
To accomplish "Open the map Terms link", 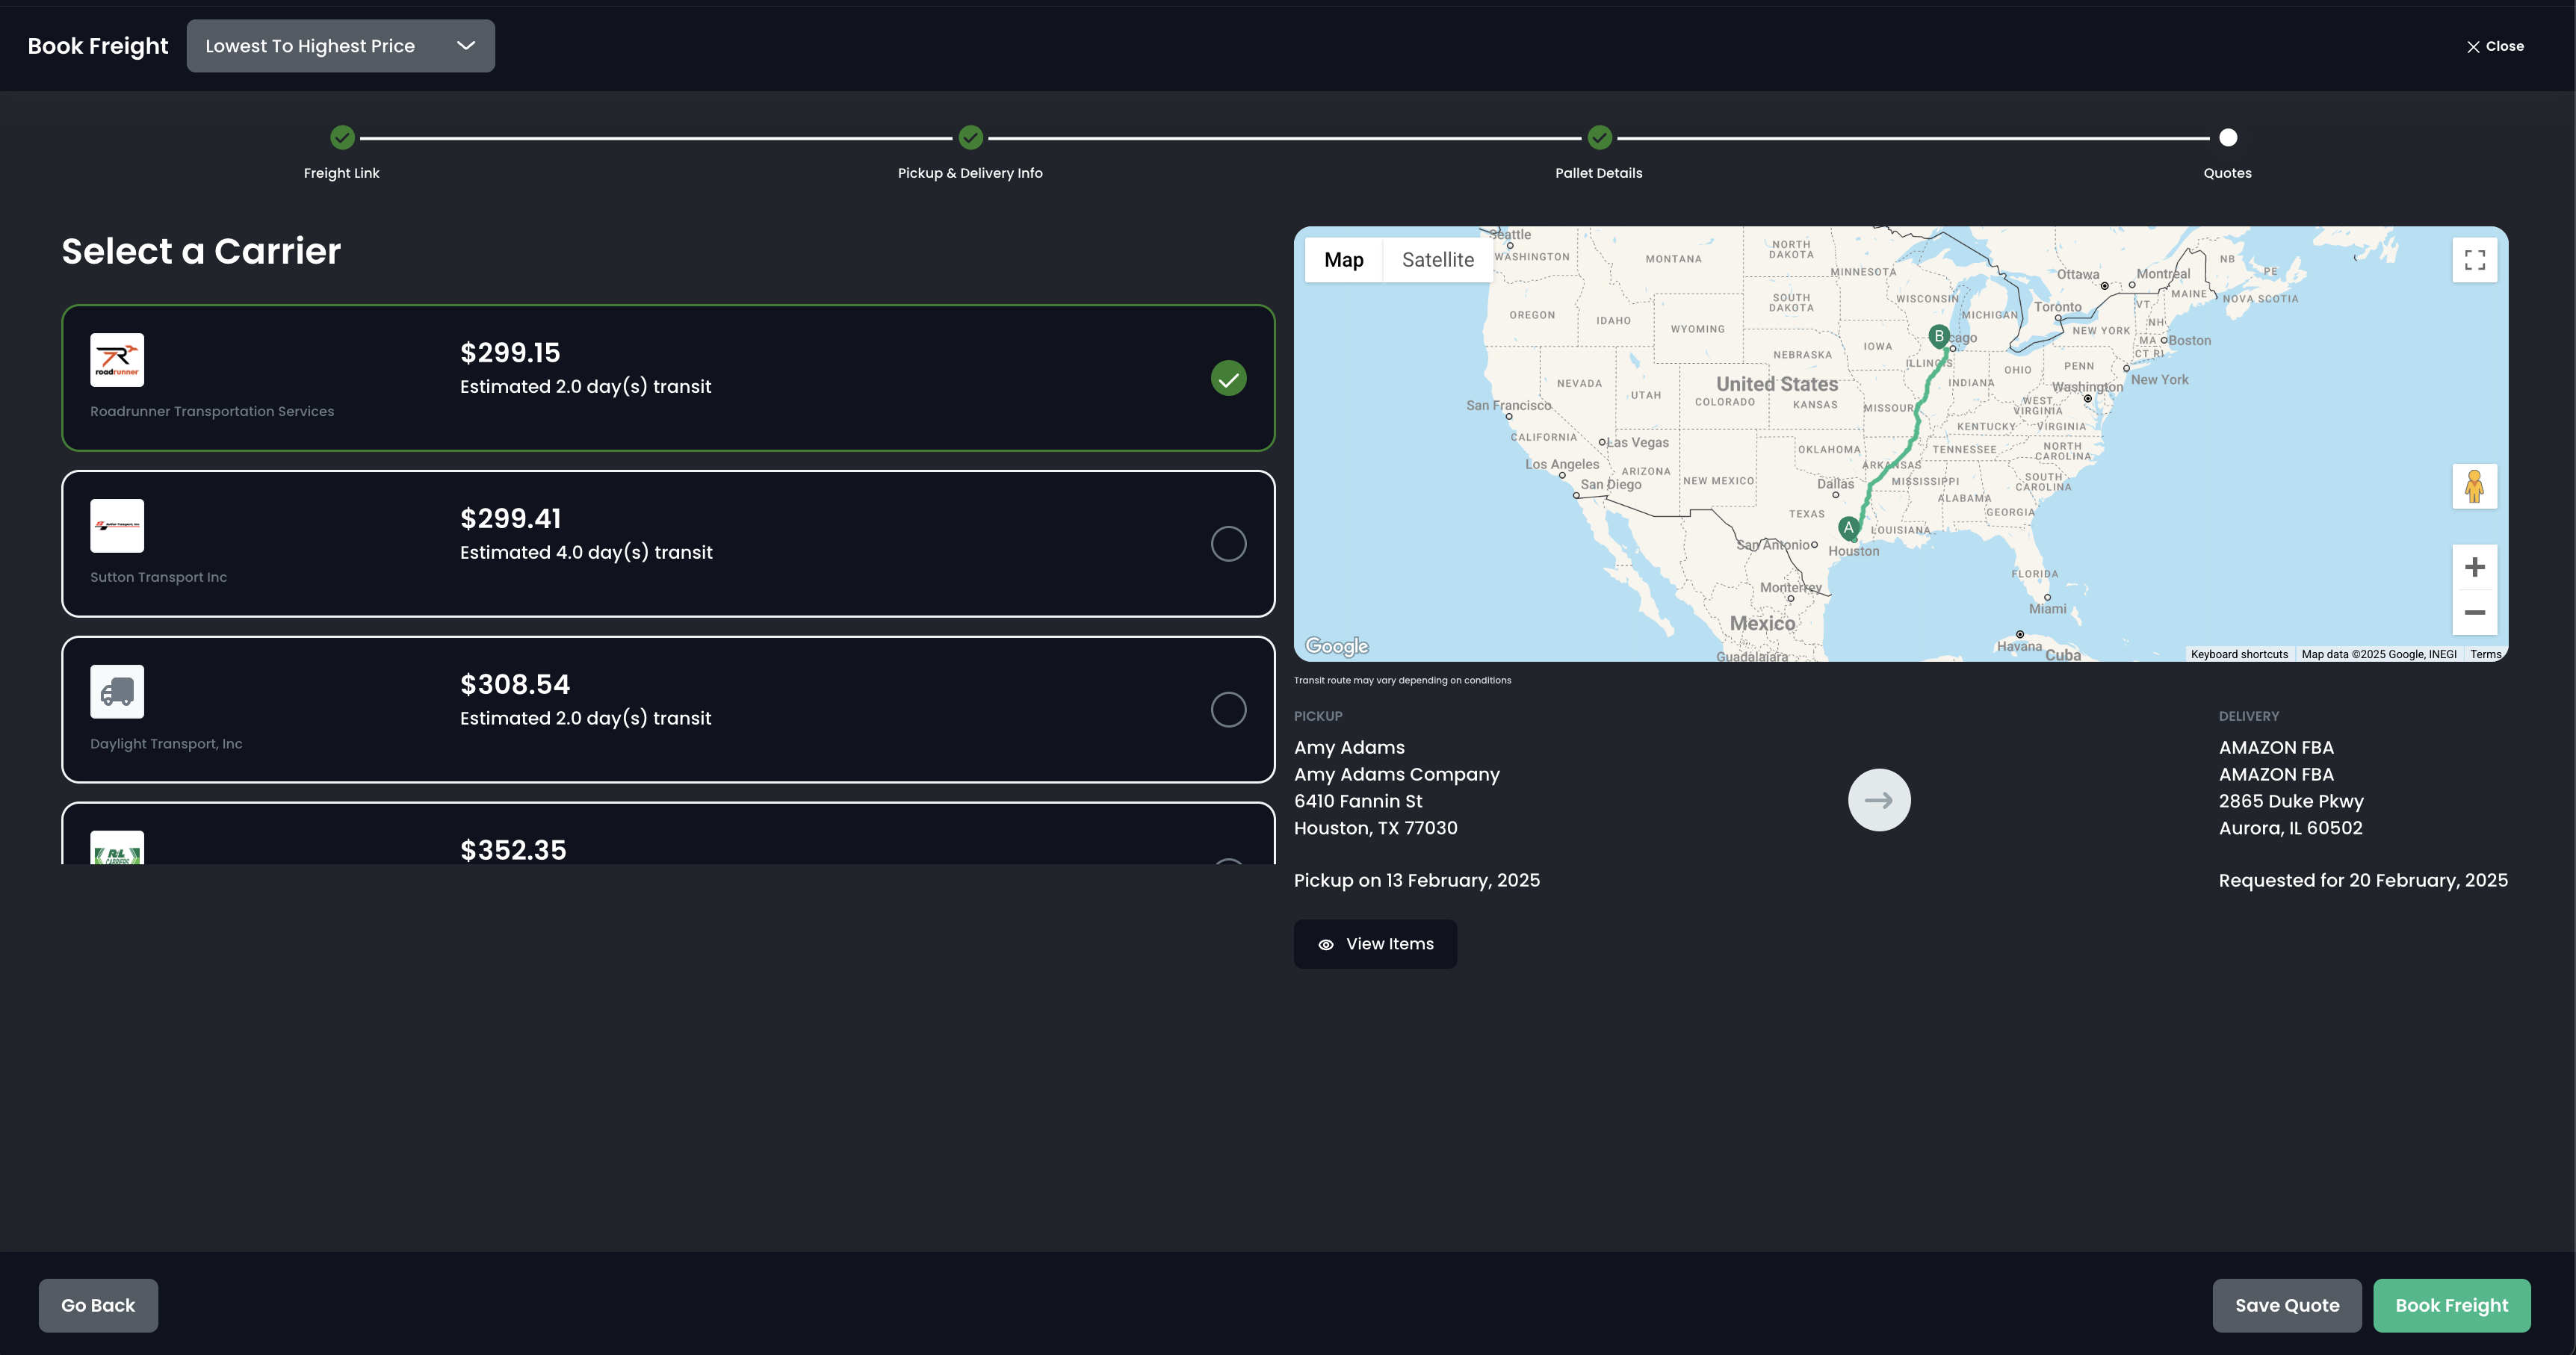I will tap(2485, 654).
